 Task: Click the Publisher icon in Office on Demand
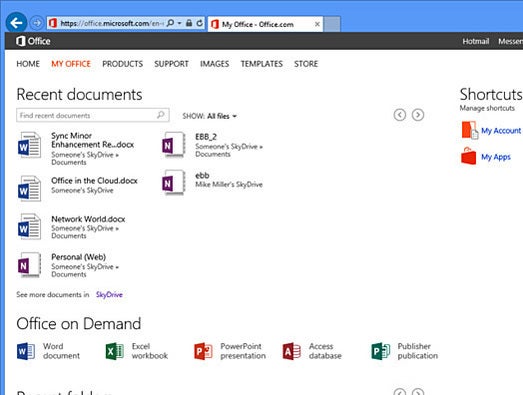(x=381, y=351)
